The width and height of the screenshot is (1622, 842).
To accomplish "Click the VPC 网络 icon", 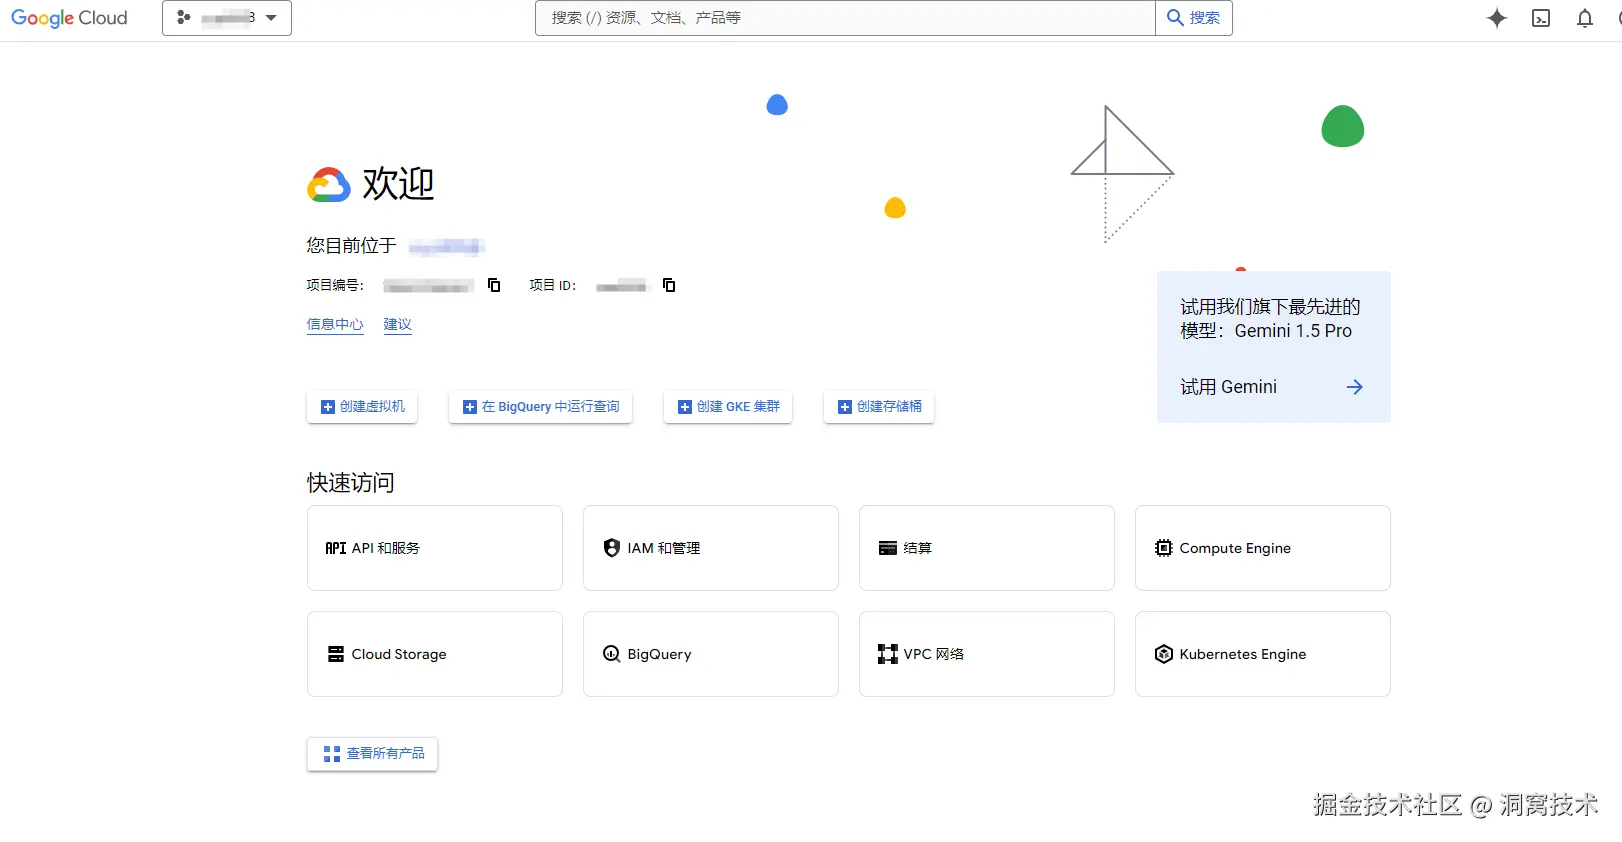I will point(888,654).
